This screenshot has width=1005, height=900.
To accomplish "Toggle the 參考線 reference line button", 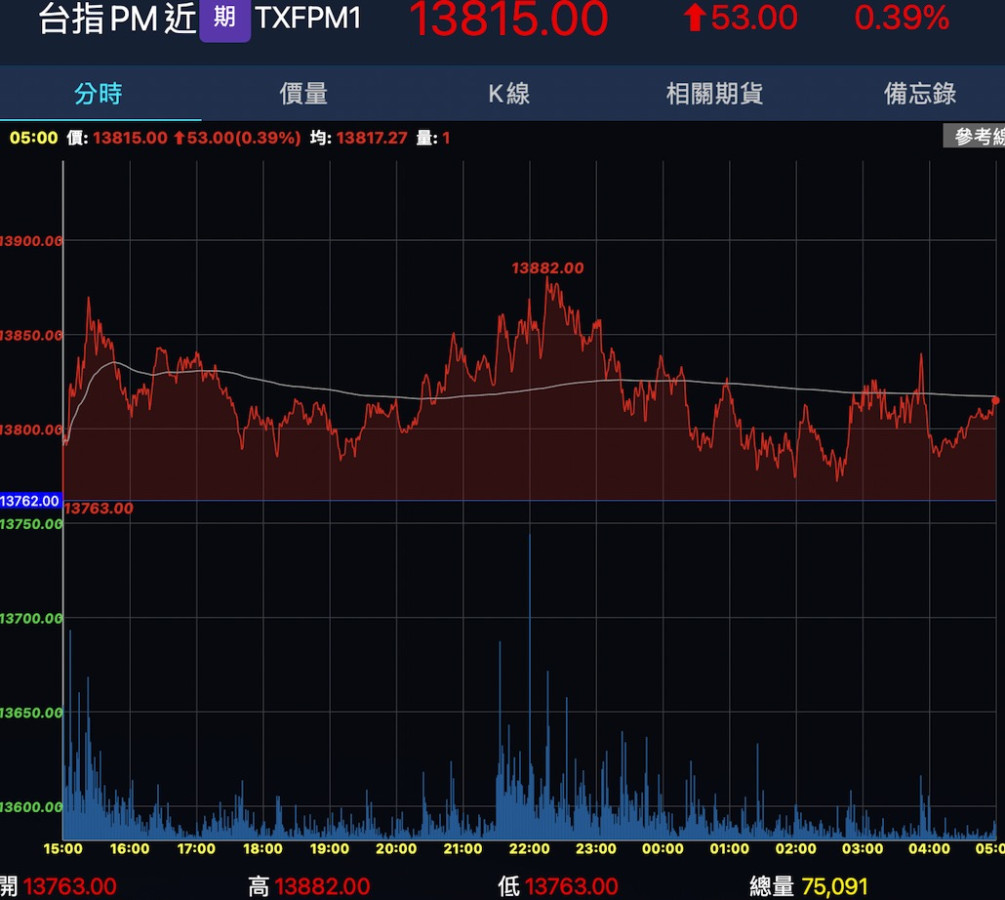I will 975,137.
